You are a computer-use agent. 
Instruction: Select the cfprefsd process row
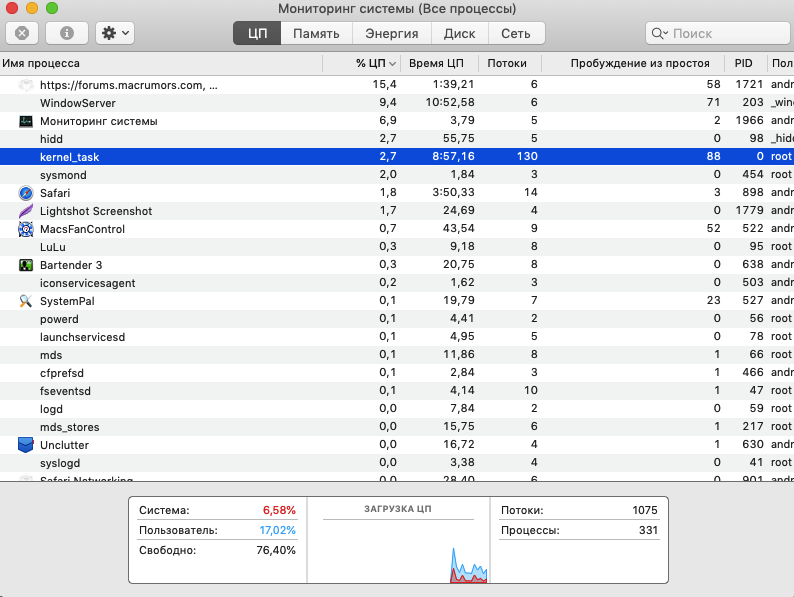(397, 373)
